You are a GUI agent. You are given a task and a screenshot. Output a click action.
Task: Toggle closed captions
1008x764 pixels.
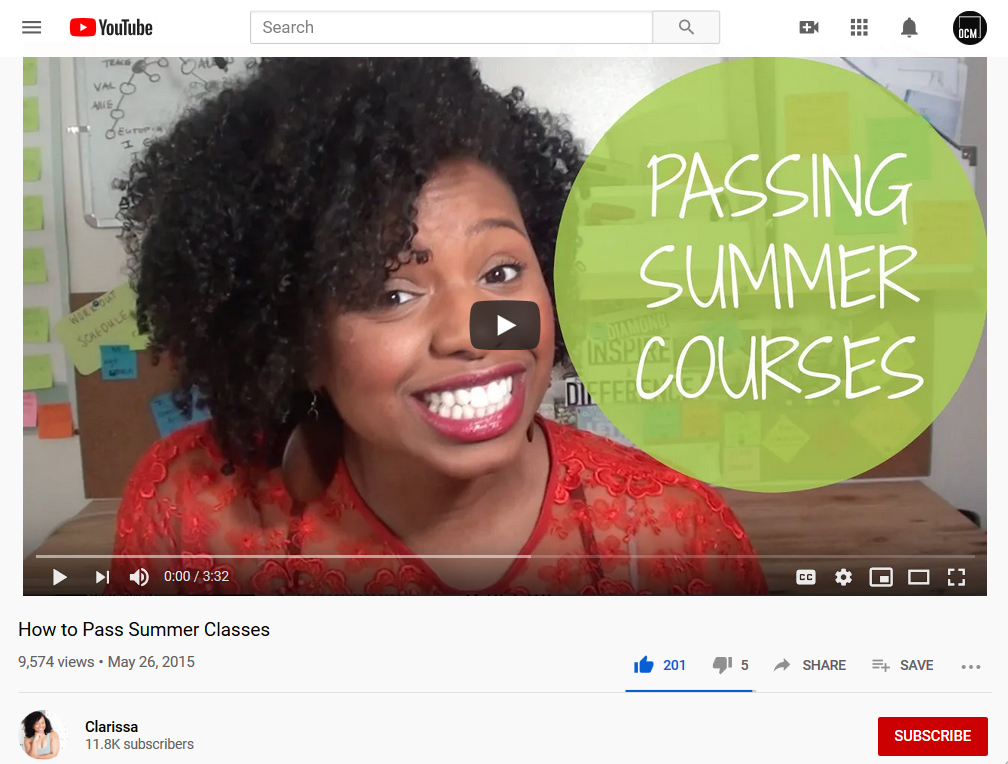tap(806, 577)
